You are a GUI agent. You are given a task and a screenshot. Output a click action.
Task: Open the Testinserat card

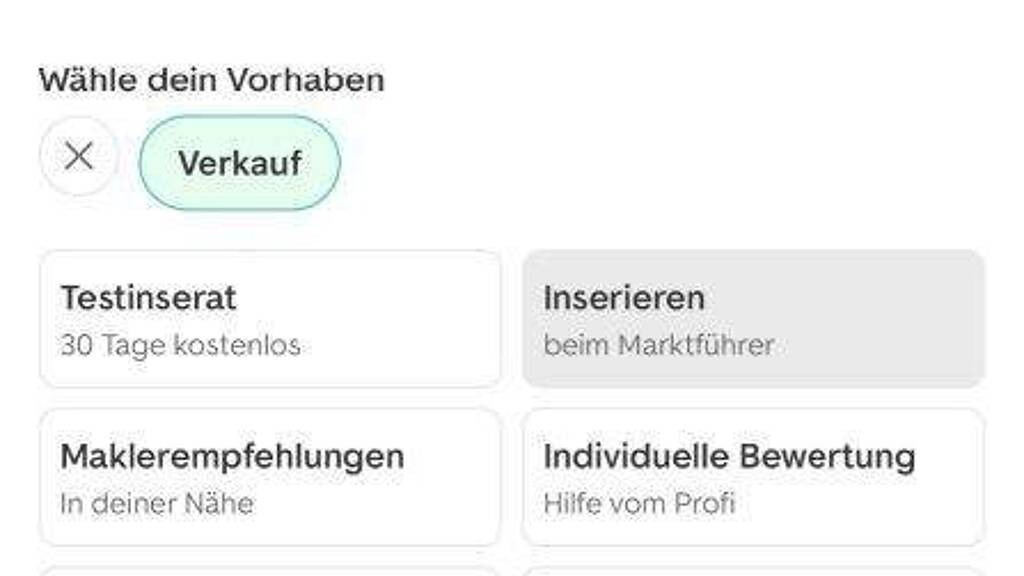[270, 319]
